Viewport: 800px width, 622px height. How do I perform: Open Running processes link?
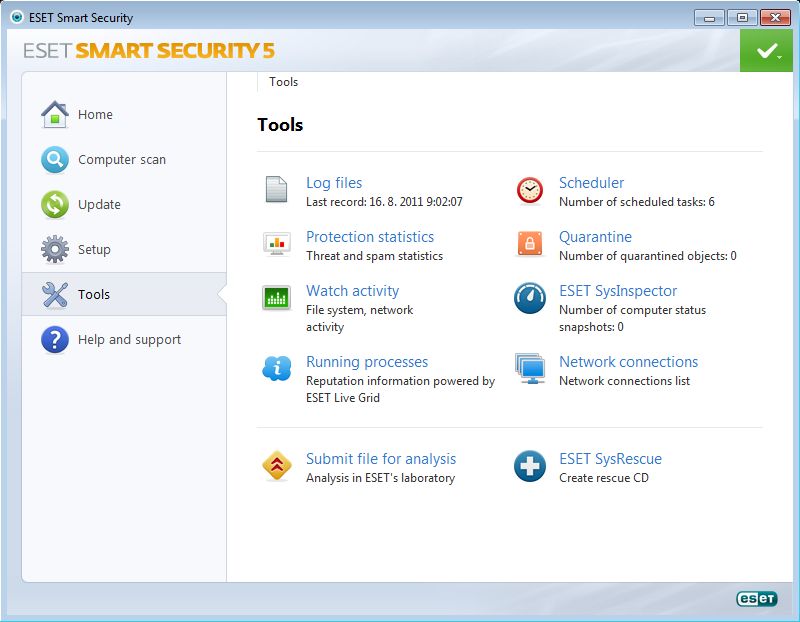pyautogui.click(x=367, y=362)
